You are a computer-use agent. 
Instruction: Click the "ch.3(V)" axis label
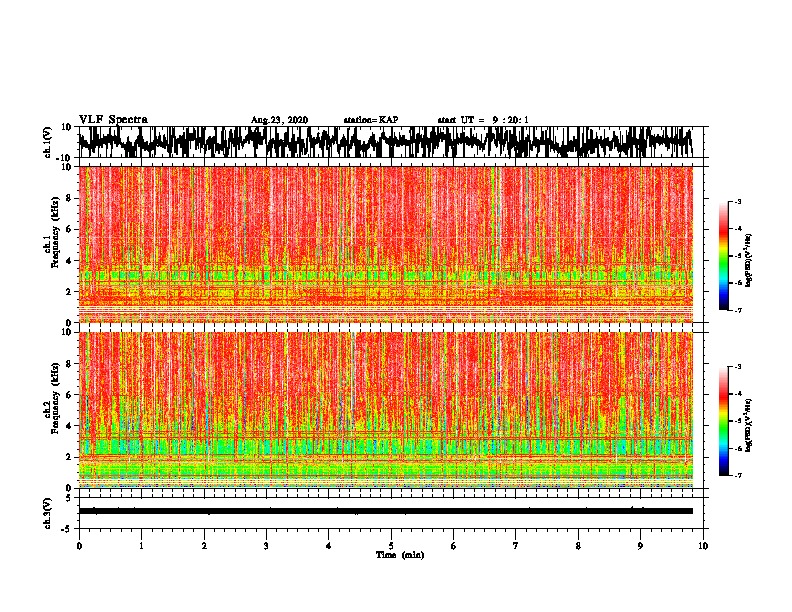48,513
